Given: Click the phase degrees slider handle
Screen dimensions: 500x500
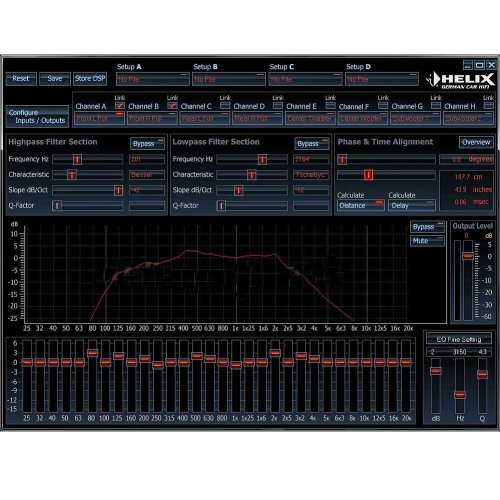Looking at the screenshot, I should 342,159.
